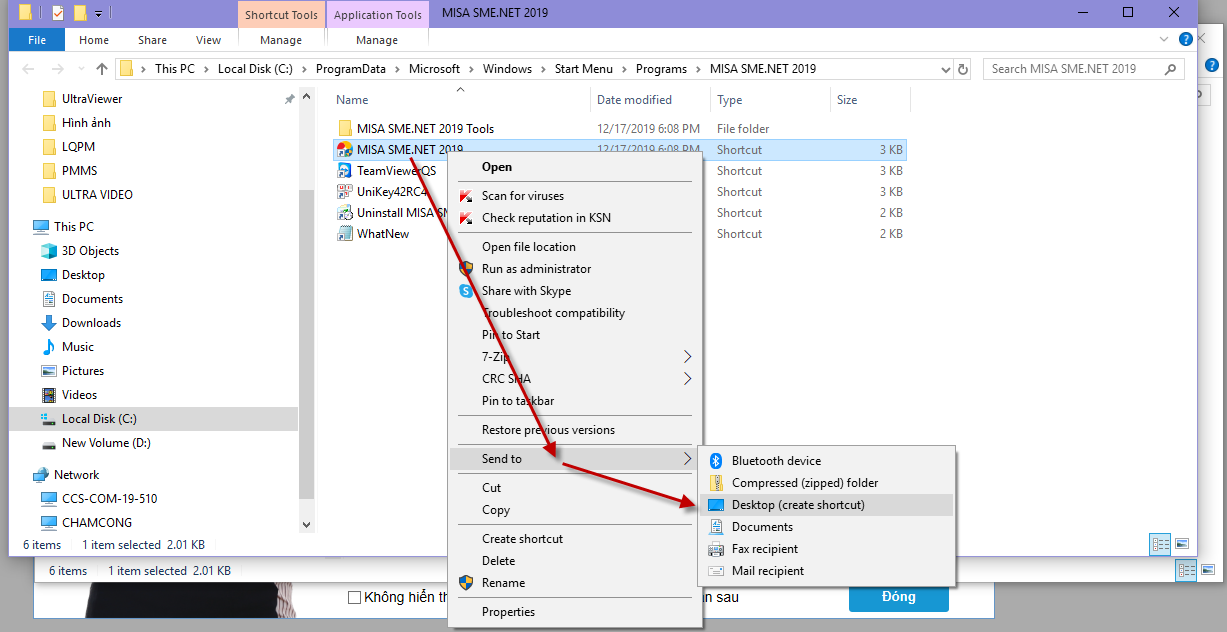This screenshot has width=1227, height=632.
Task: Select the ULTRA VIDEO folder in sidebar
Action: pos(97,195)
